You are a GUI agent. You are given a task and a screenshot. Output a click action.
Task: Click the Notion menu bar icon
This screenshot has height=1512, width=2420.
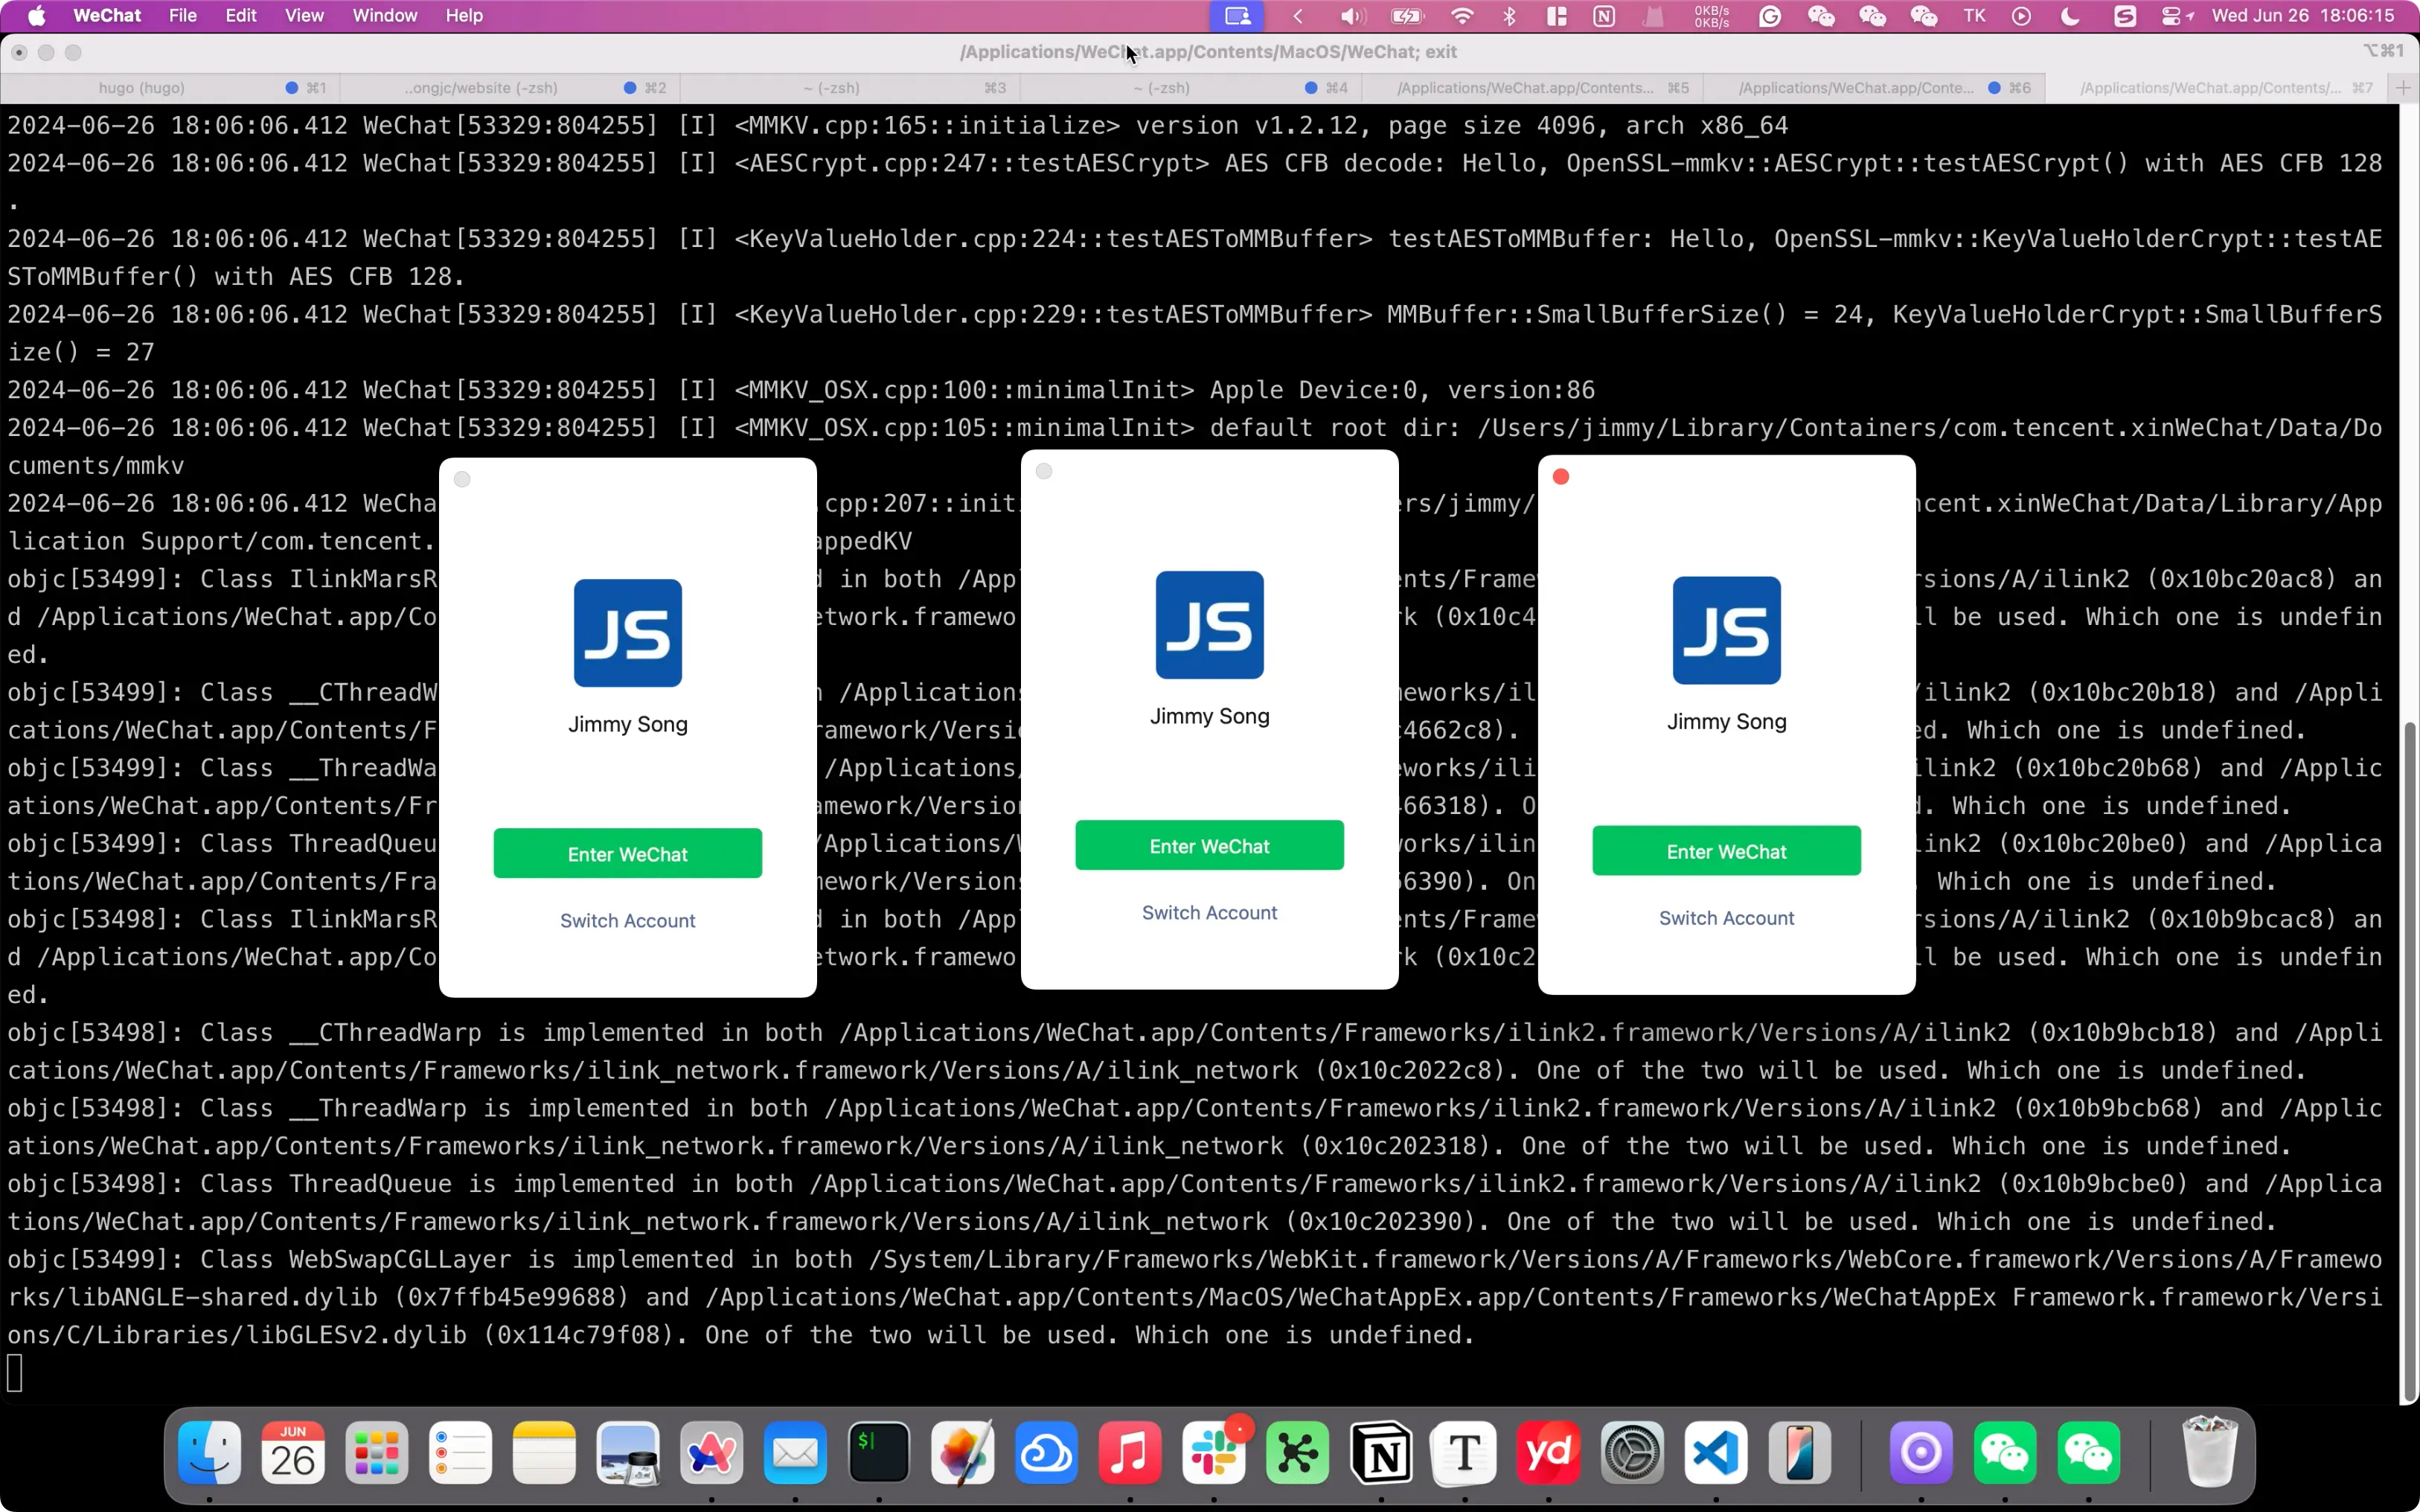[1604, 16]
